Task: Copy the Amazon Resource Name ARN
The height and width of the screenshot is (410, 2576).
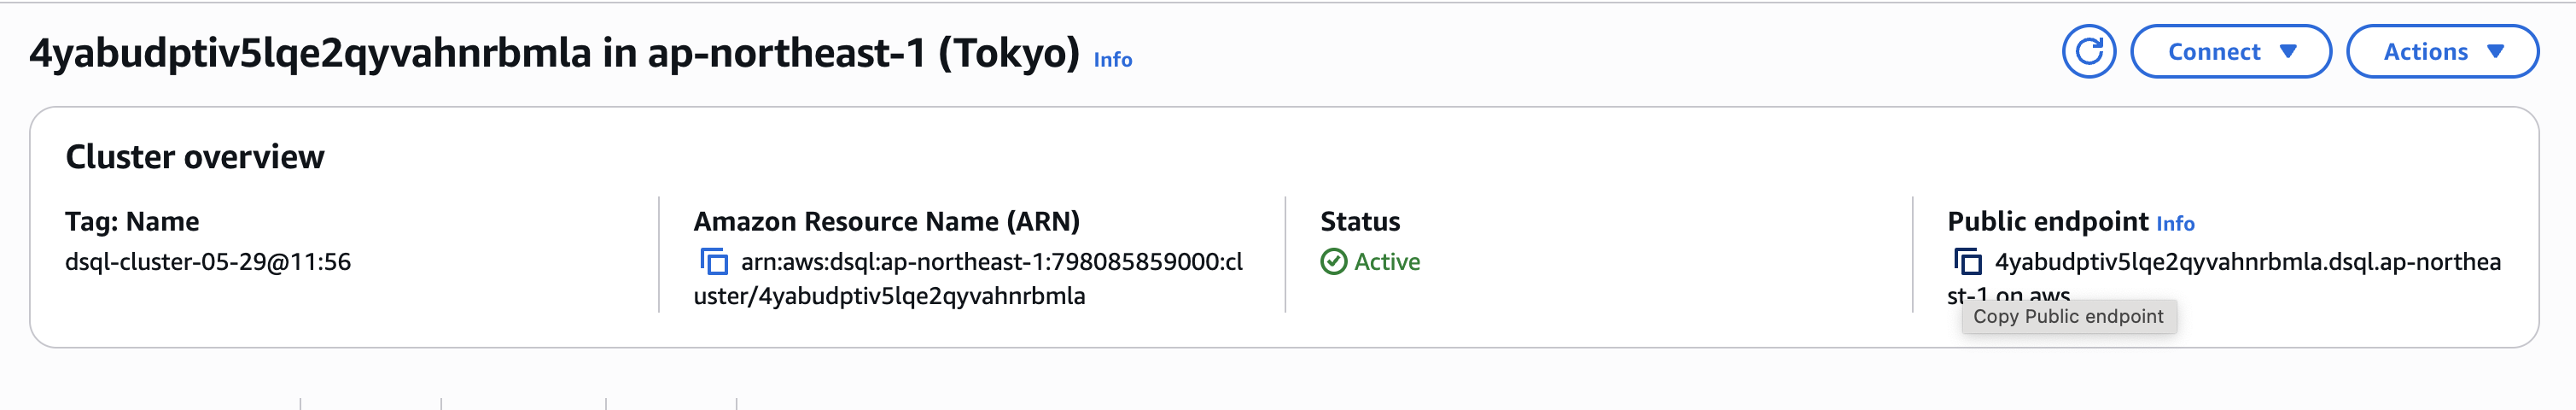Action: pyautogui.click(x=713, y=262)
